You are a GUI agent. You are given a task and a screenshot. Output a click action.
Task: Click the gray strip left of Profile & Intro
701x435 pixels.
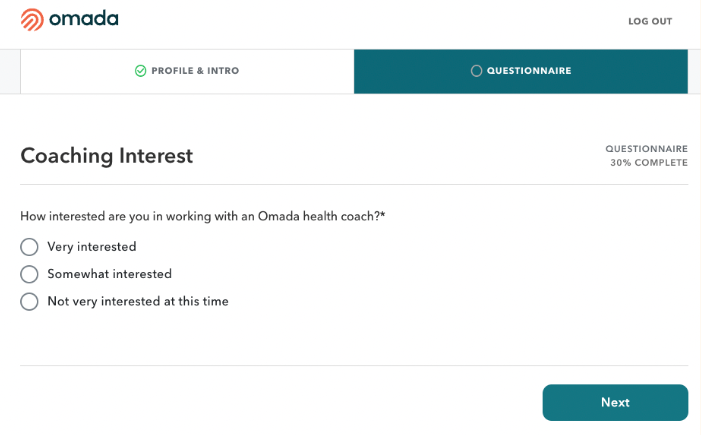tap(10, 71)
